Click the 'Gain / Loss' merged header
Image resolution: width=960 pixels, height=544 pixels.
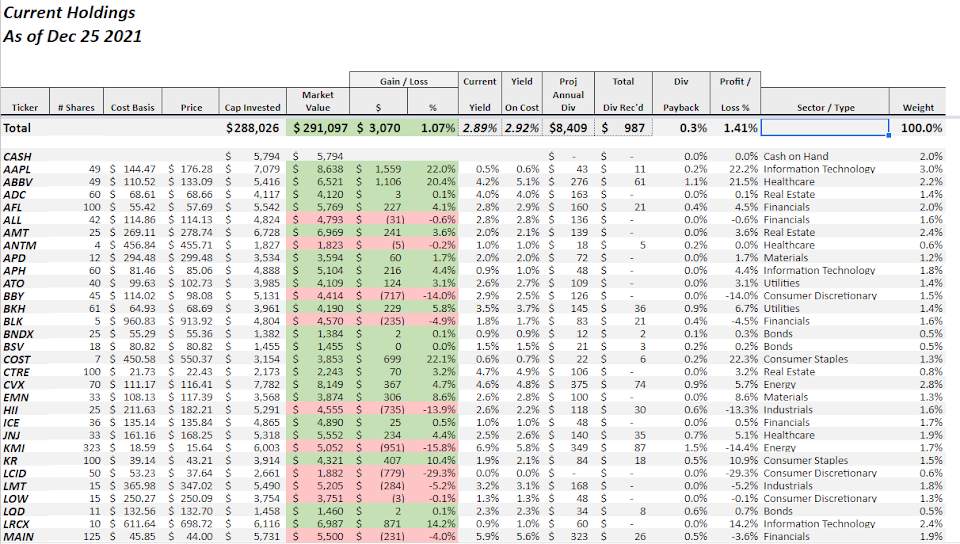403,81
